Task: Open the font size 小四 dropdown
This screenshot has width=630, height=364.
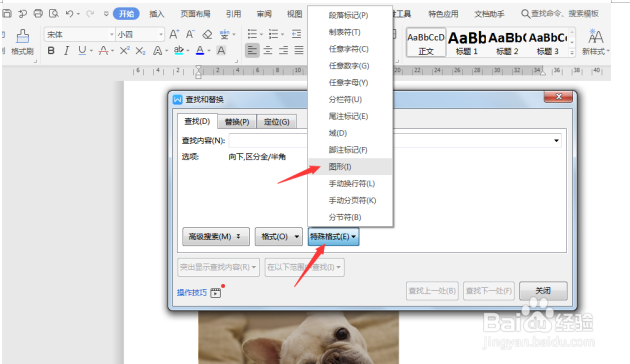Action: pyautogui.click(x=161, y=35)
